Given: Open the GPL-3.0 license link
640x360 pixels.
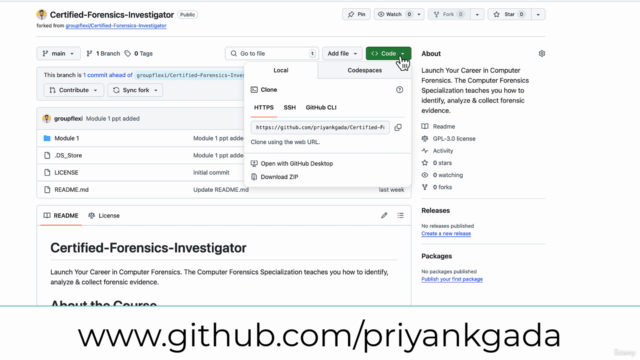Looking at the screenshot, I should [x=454, y=139].
